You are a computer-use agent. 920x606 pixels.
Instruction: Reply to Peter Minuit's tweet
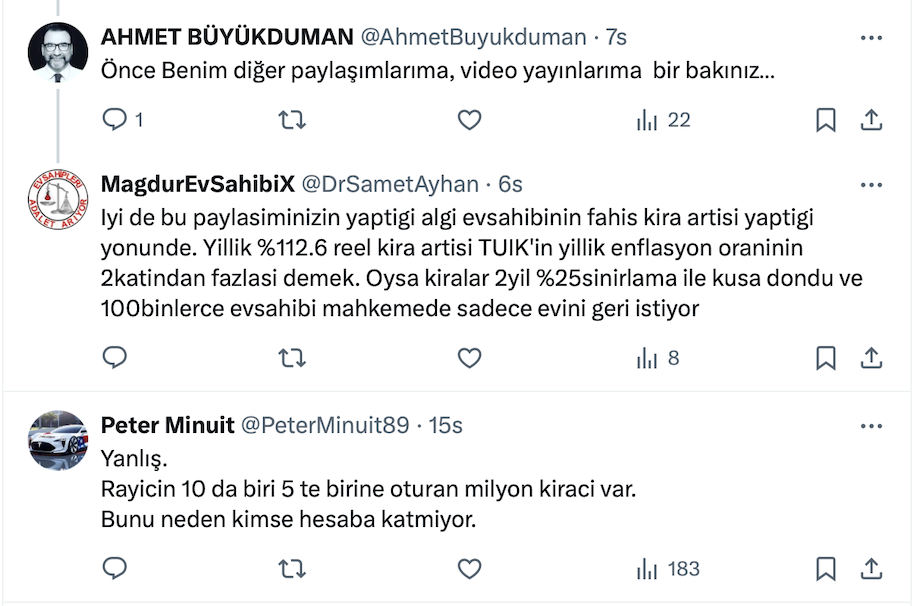(116, 569)
